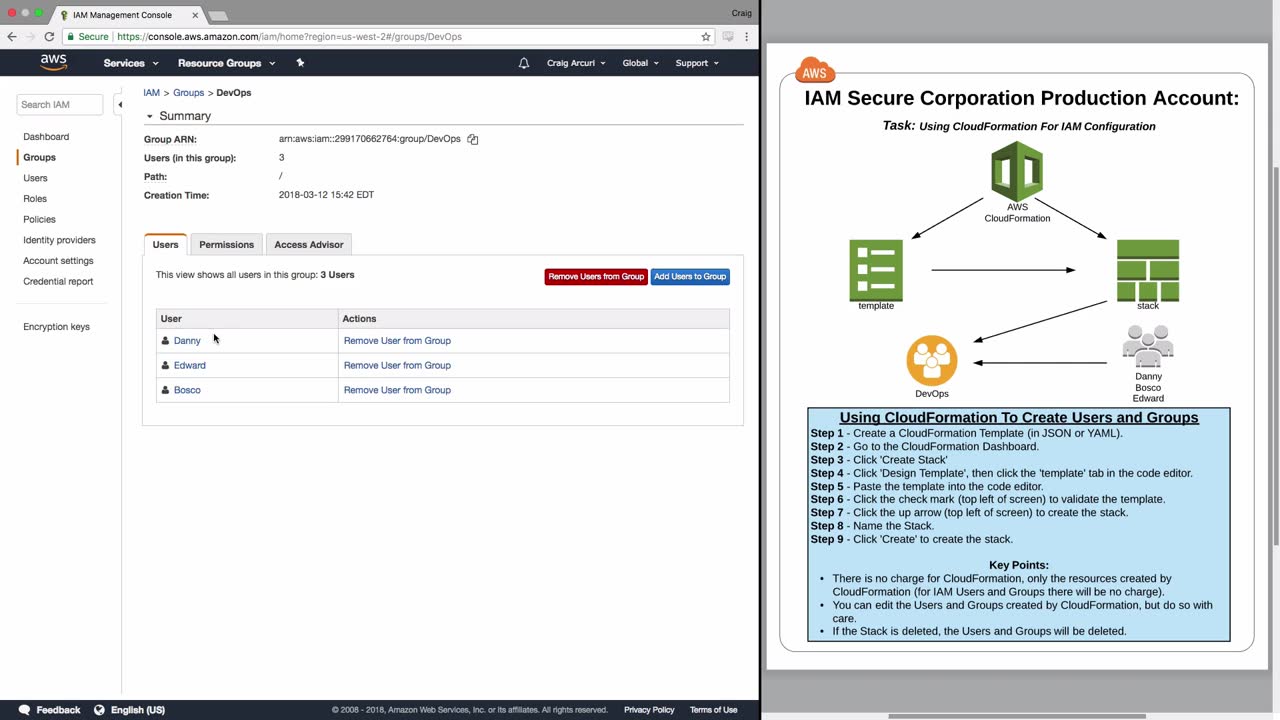The width and height of the screenshot is (1280, 720).
Task: Click the secure padlock icon in address bar
Action: [70, 37]
